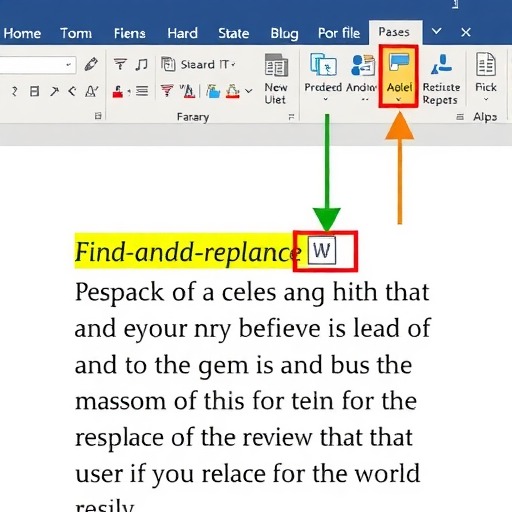Click the Pases active tab
Viewport: 512px width, 512px height.
coord(394,32)
